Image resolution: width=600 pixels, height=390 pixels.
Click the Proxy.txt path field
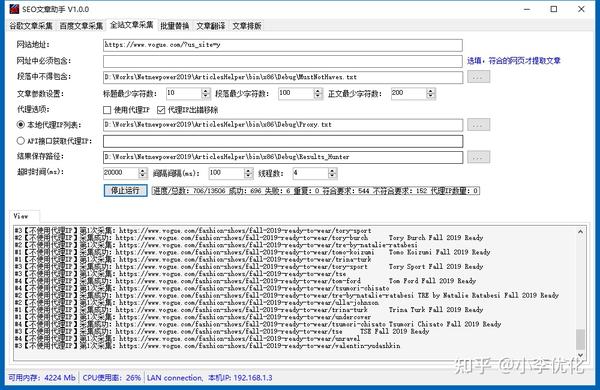click(283, 125)
